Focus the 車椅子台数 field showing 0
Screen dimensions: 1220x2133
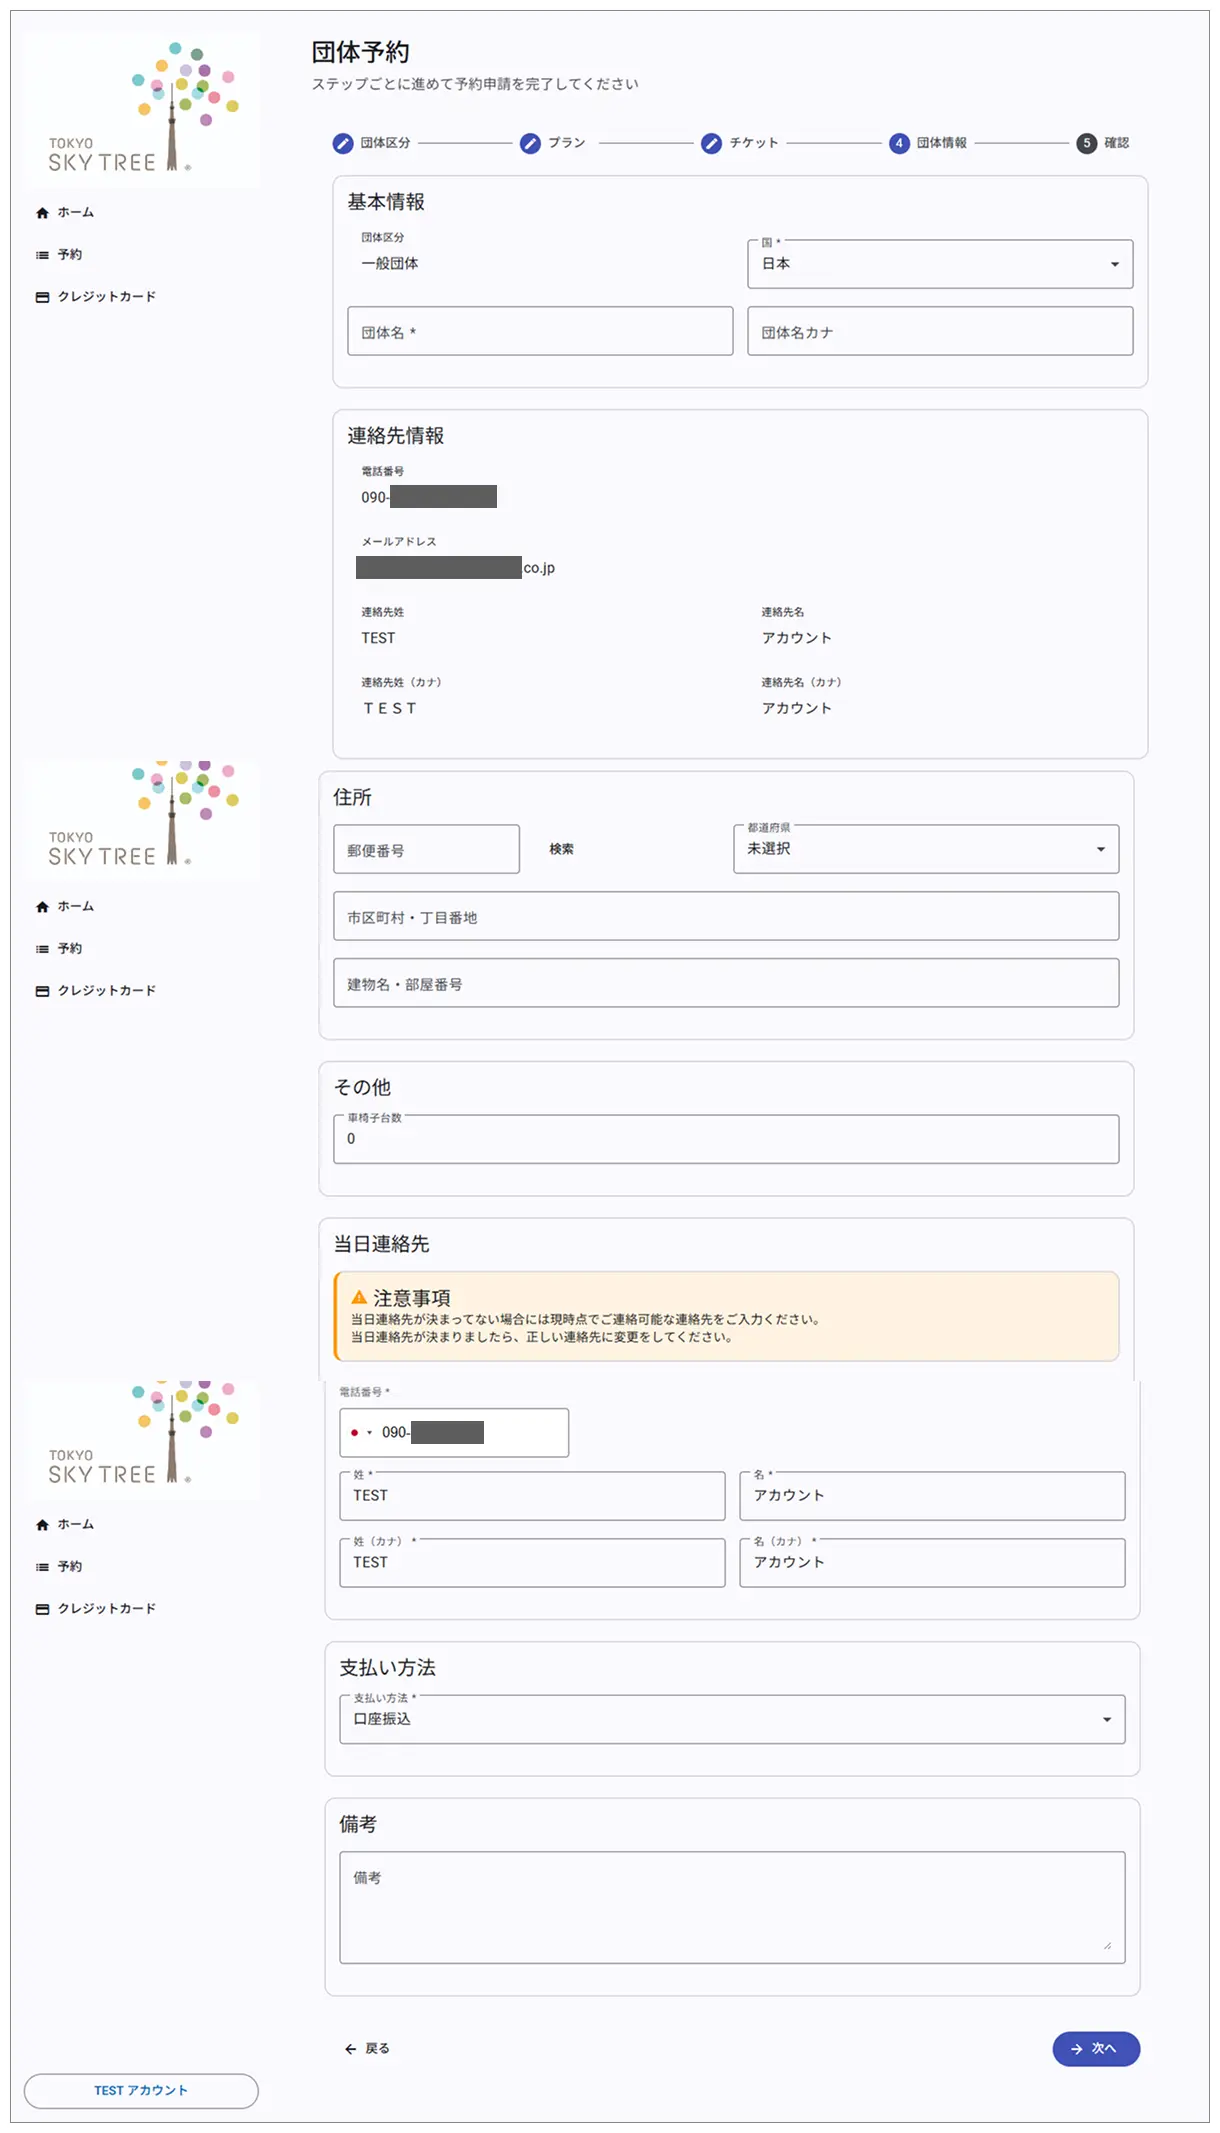tap(726, 1139)
